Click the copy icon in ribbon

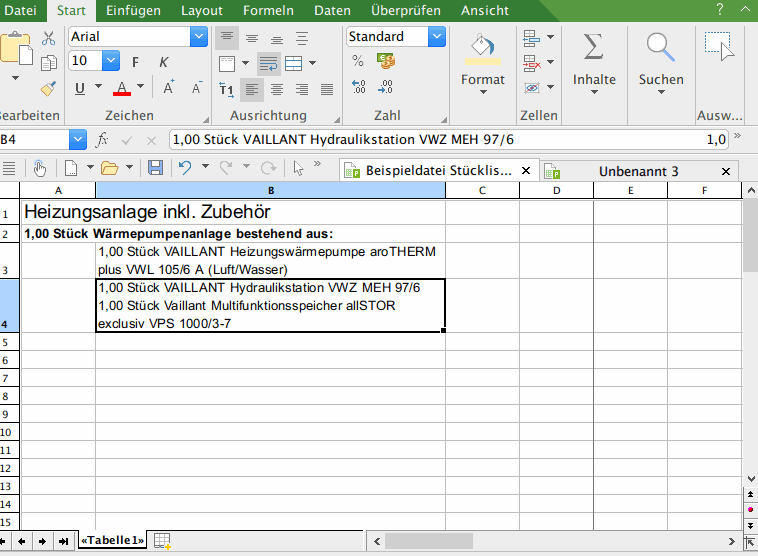tap(48, 63)
